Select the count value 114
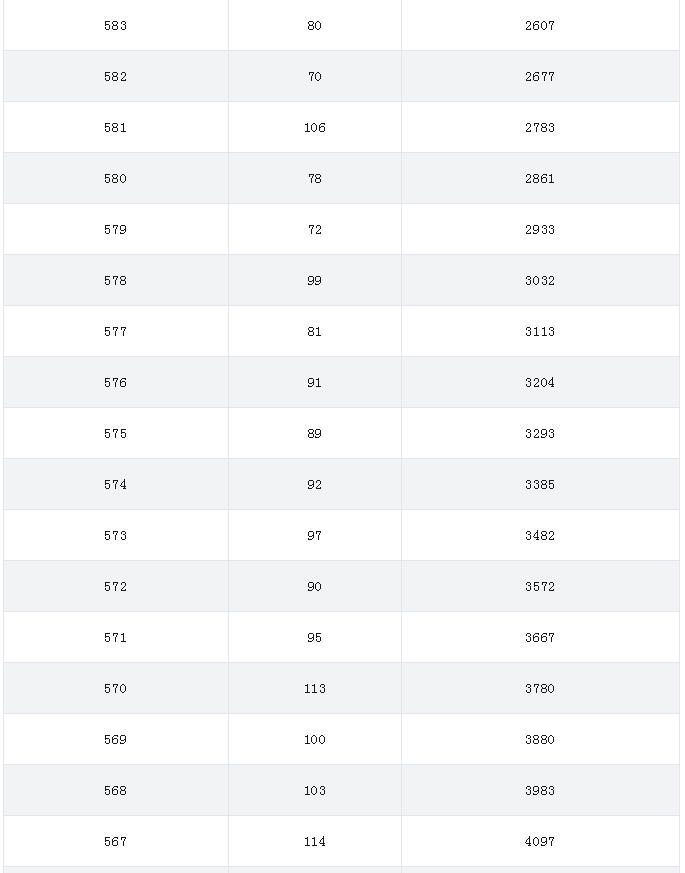This screenshot has width=685, height=873. click(x=315, y=841)
